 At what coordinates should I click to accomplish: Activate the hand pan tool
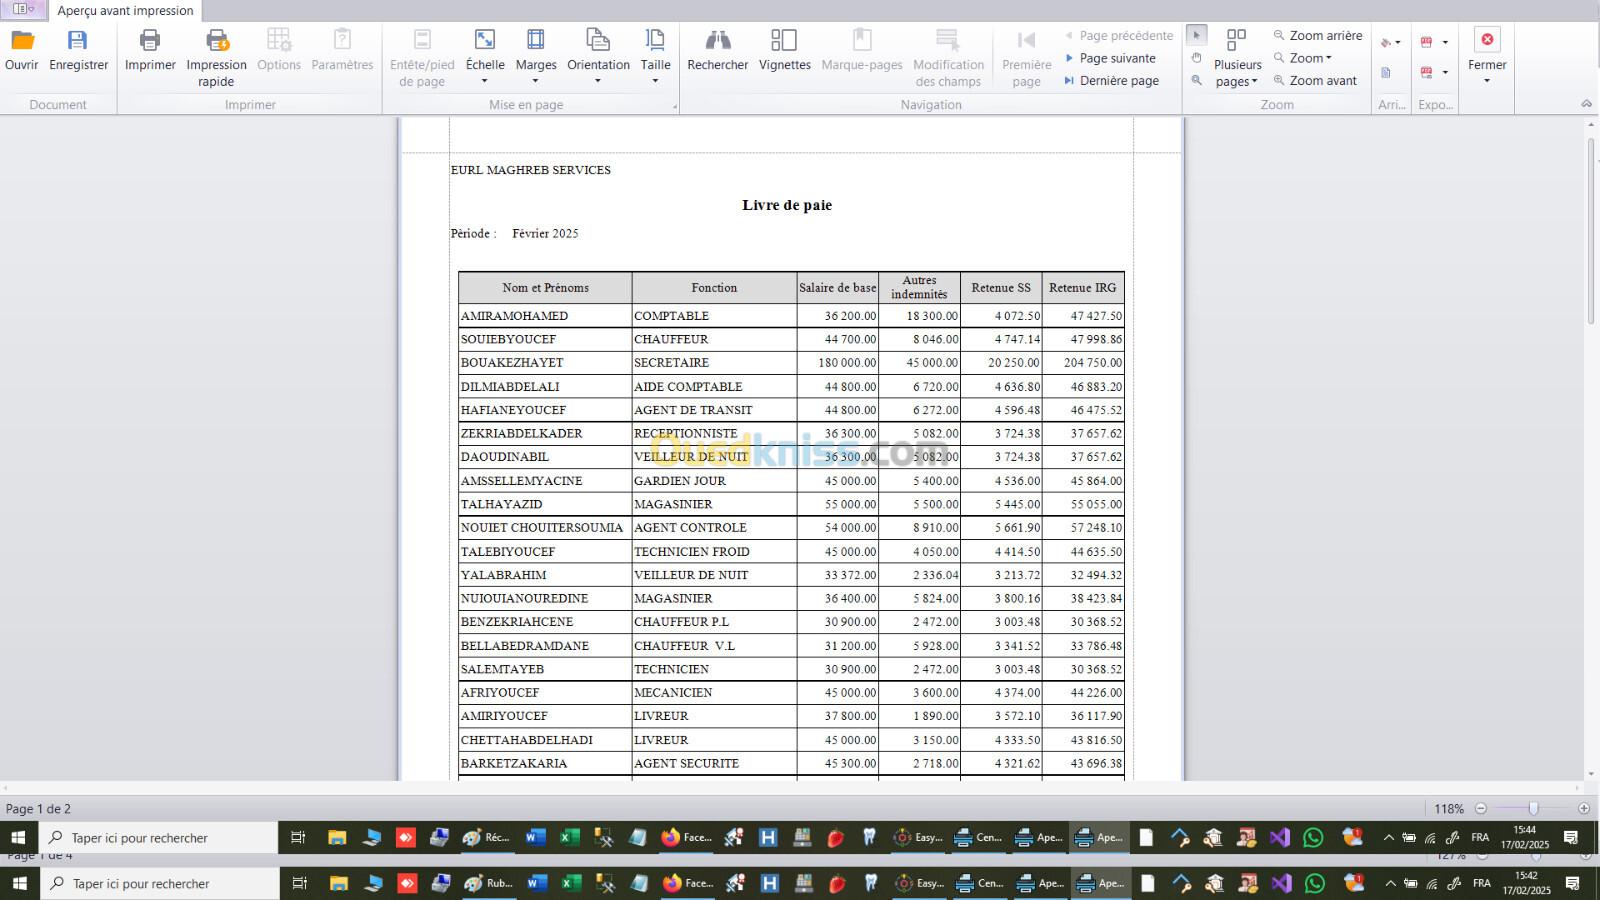pyautogui.click(x=1196, y=58)
